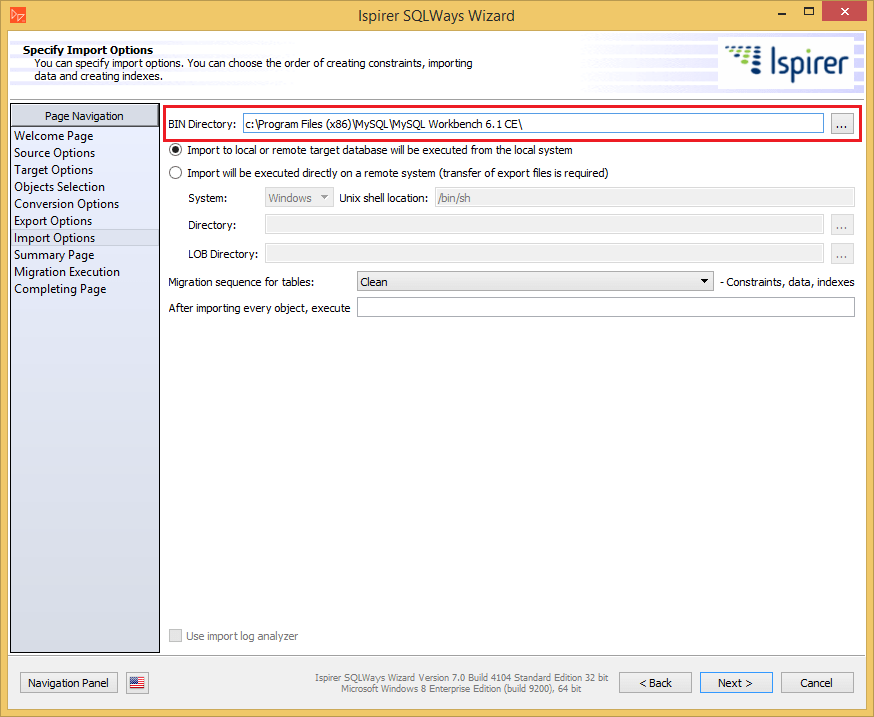
Task: Select direct import on a remote system
Action: coord(175,171)
